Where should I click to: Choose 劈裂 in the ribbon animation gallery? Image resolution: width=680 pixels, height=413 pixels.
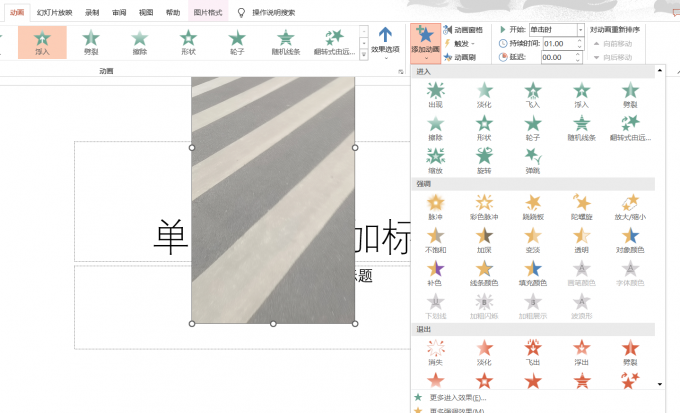point(91,42)
